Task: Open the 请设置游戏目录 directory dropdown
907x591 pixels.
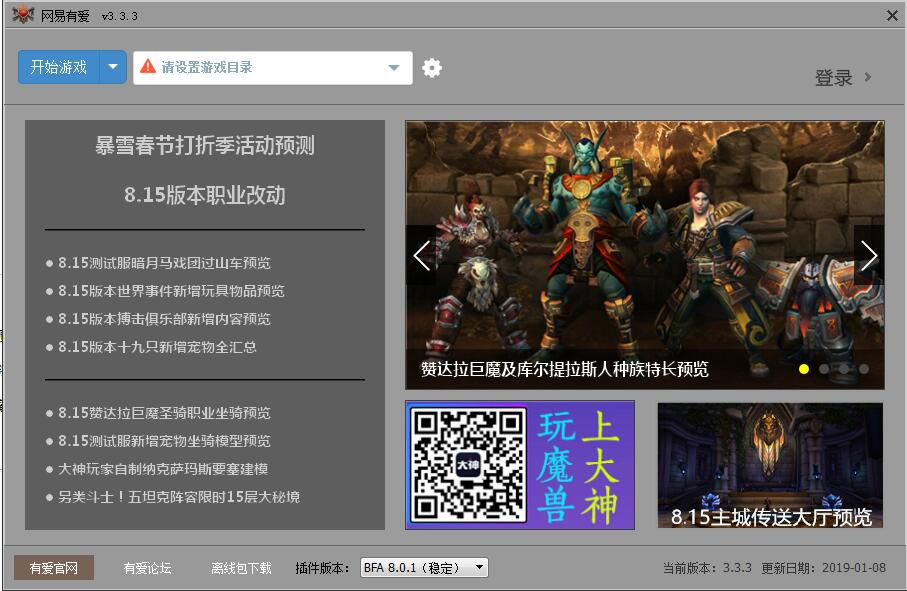Action: pos(395,65)
